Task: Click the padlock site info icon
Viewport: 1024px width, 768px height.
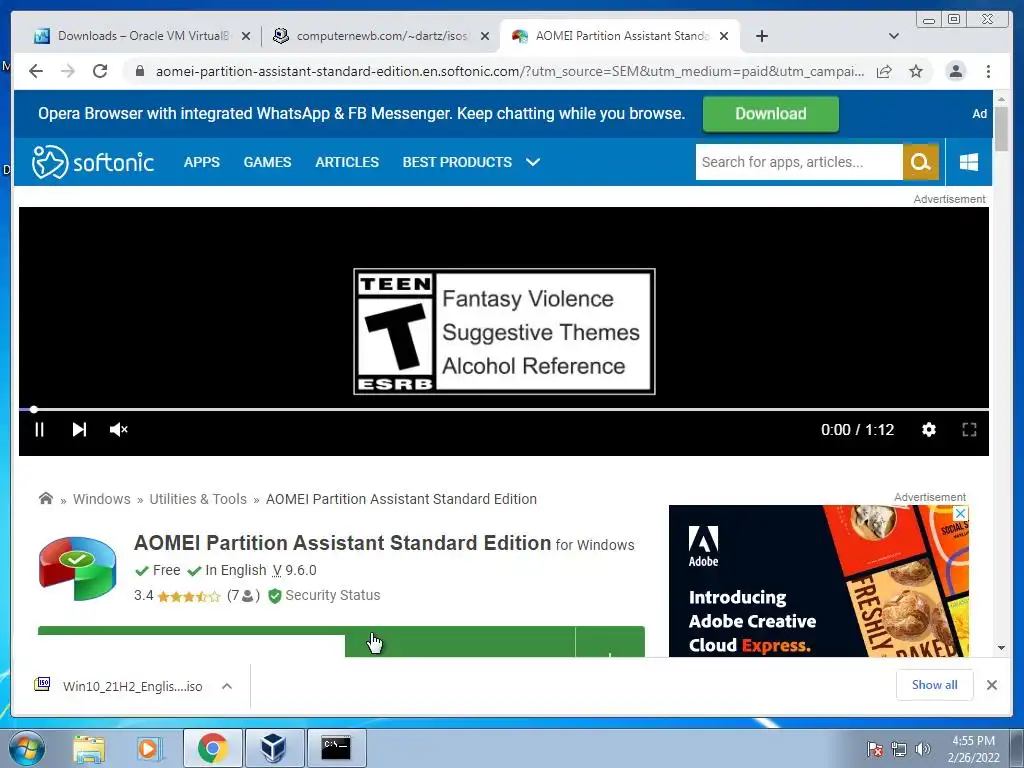Action: (140, 71)
